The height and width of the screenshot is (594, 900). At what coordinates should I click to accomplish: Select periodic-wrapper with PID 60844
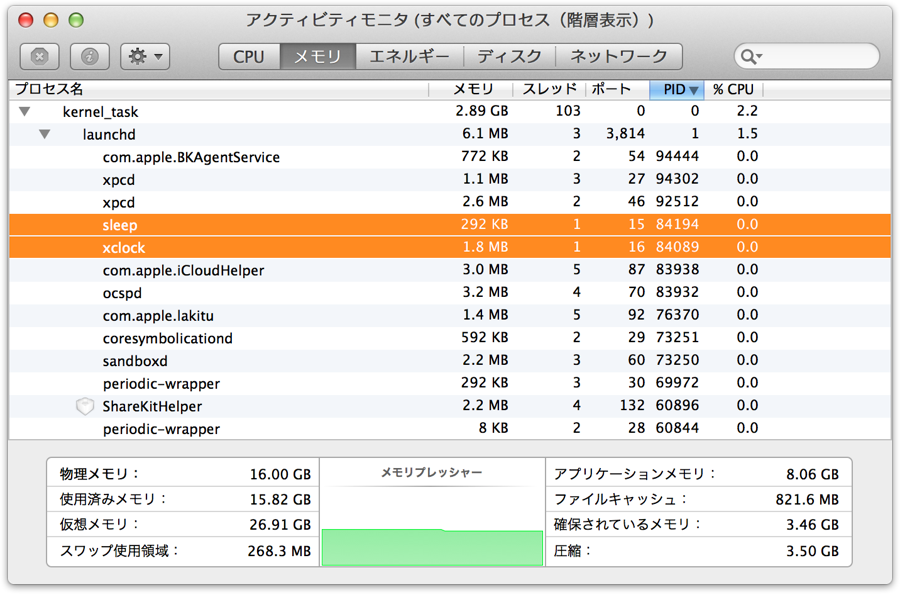[449, 429]
